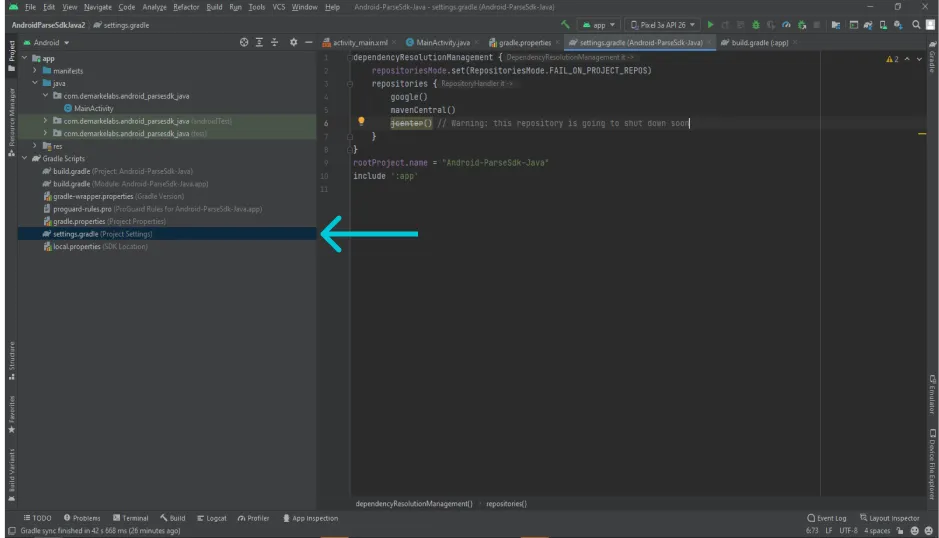Open the Layout Inspector
This screenshot has height=538, width=939.
(889, 518)
